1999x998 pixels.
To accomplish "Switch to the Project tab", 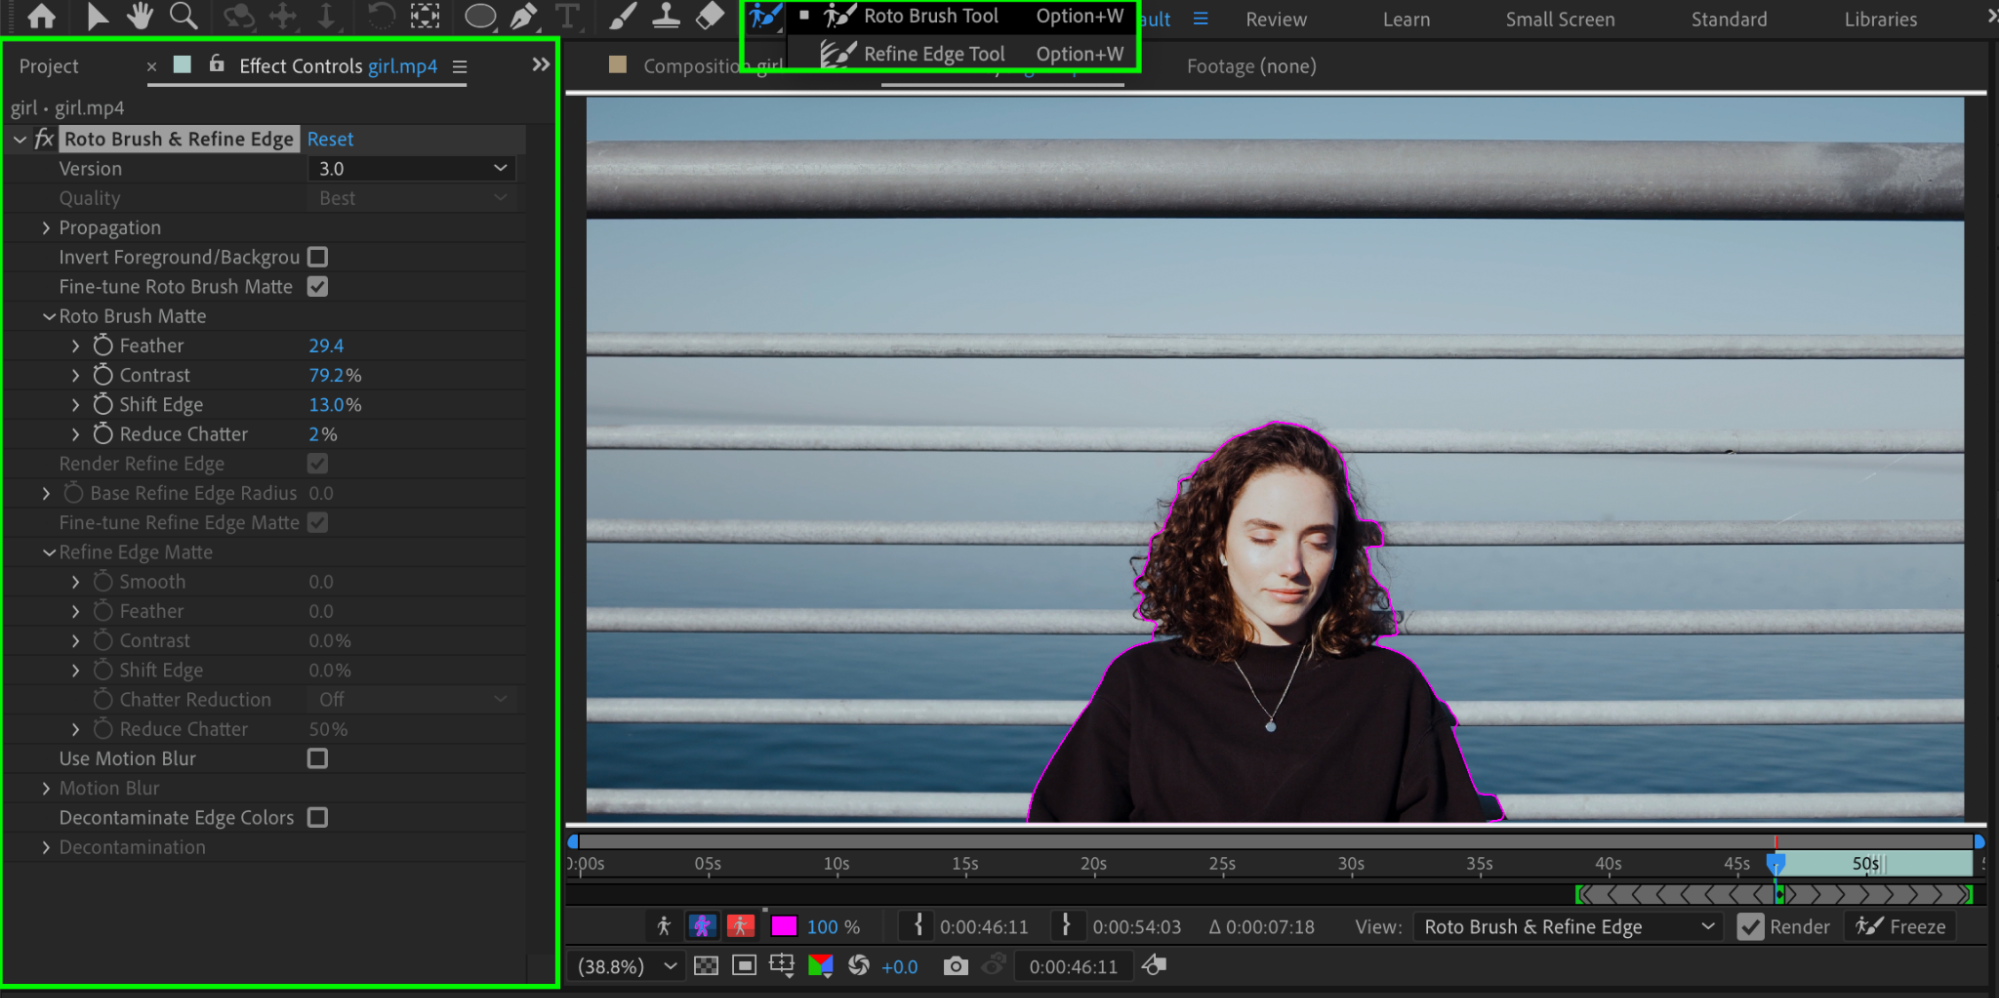I will tap(49, 66).
